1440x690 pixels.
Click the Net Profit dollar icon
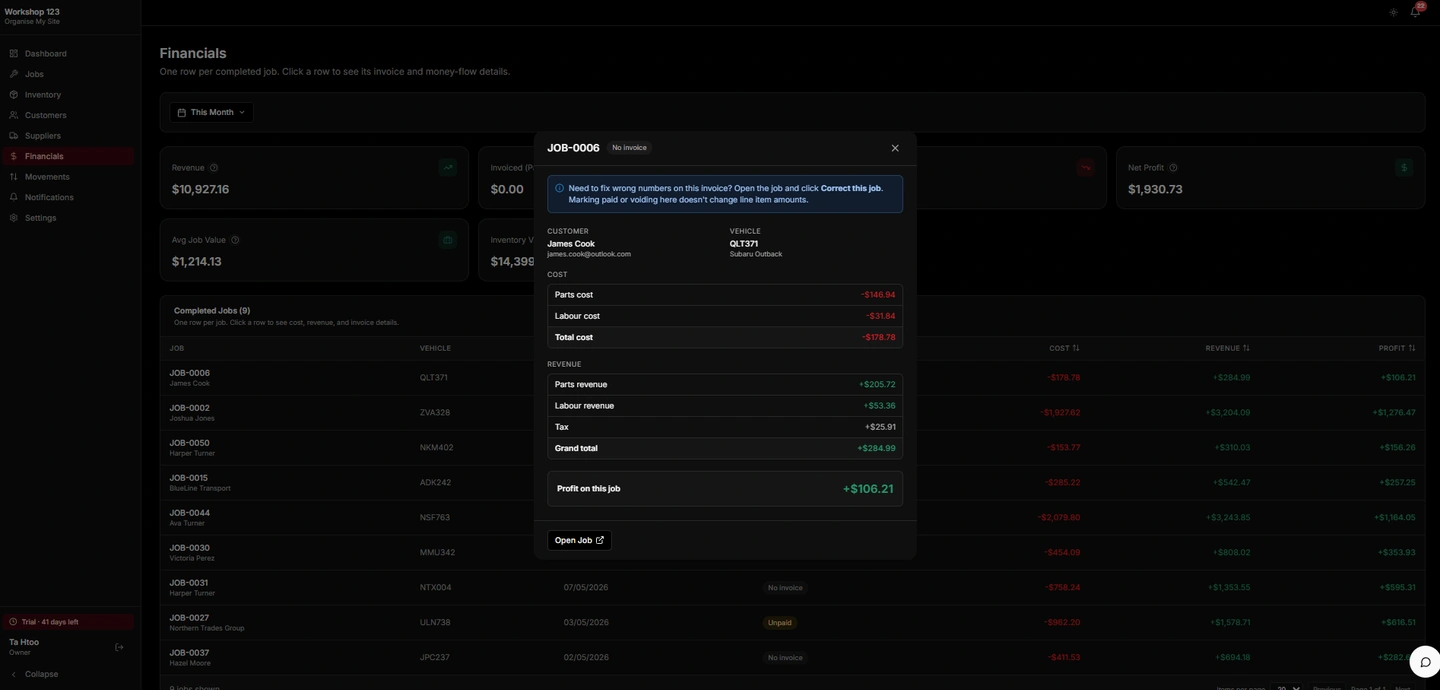(1404, 167)
